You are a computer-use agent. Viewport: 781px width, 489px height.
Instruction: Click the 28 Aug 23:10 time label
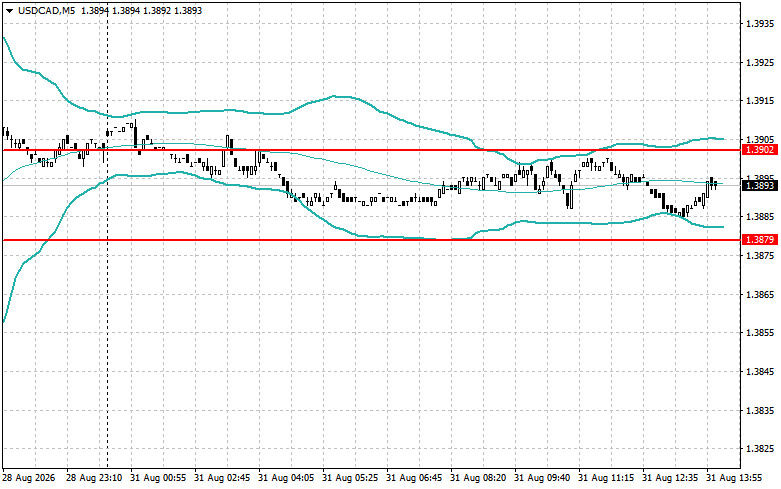(94, 478)
